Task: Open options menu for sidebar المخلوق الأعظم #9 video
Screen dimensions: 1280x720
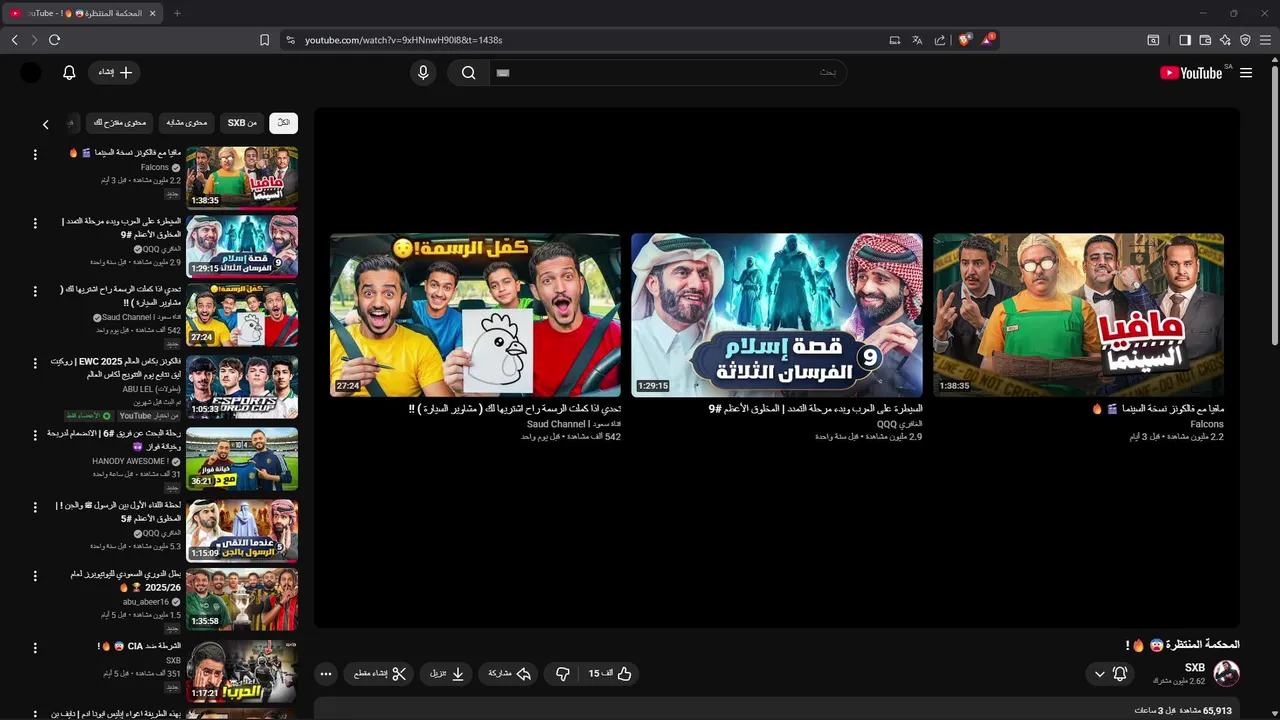Action: tap(35, 222)
